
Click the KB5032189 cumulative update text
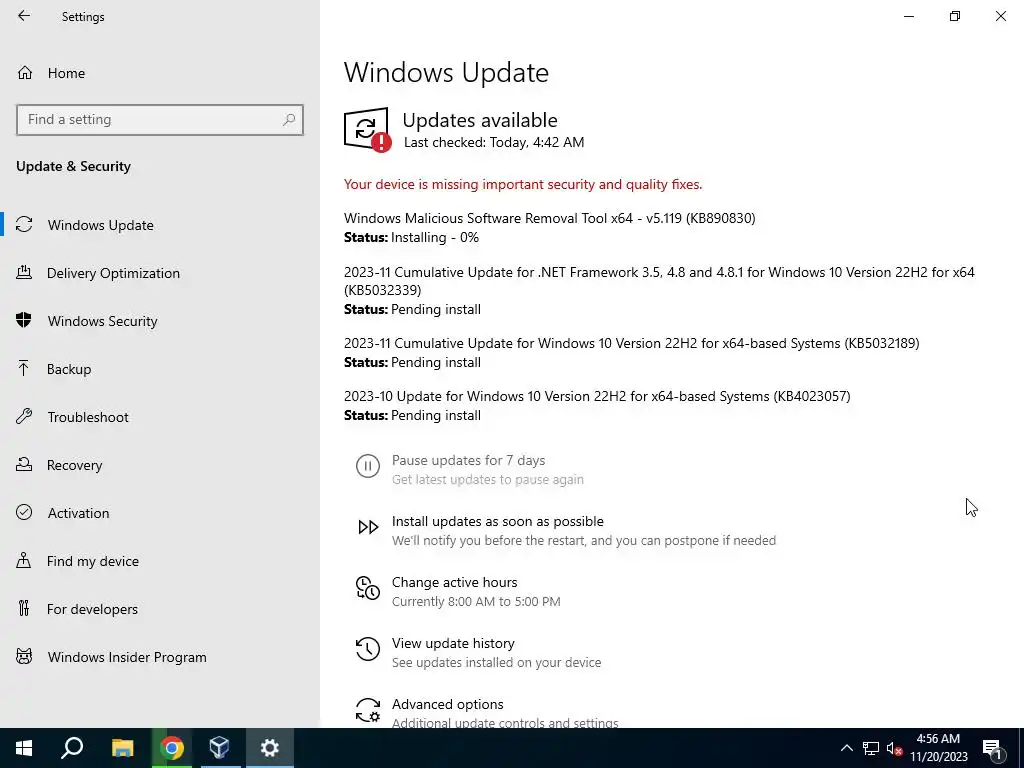pos(632,343)
